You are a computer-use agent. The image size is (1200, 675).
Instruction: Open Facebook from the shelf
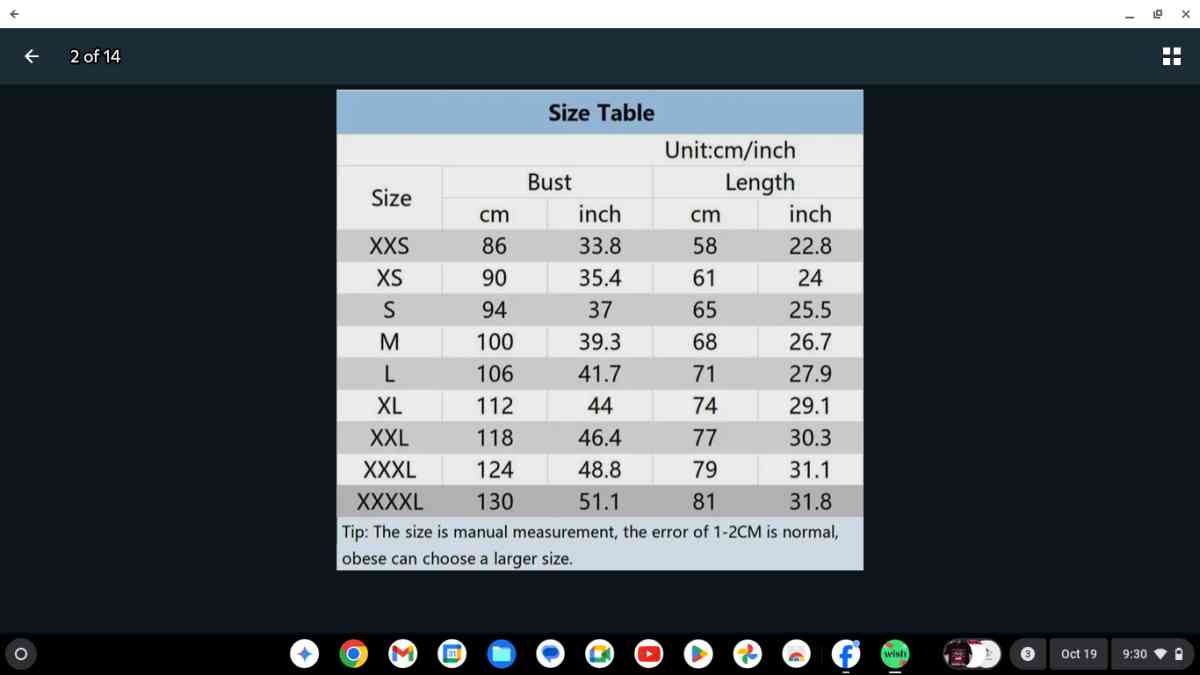[x=846, y=654]
